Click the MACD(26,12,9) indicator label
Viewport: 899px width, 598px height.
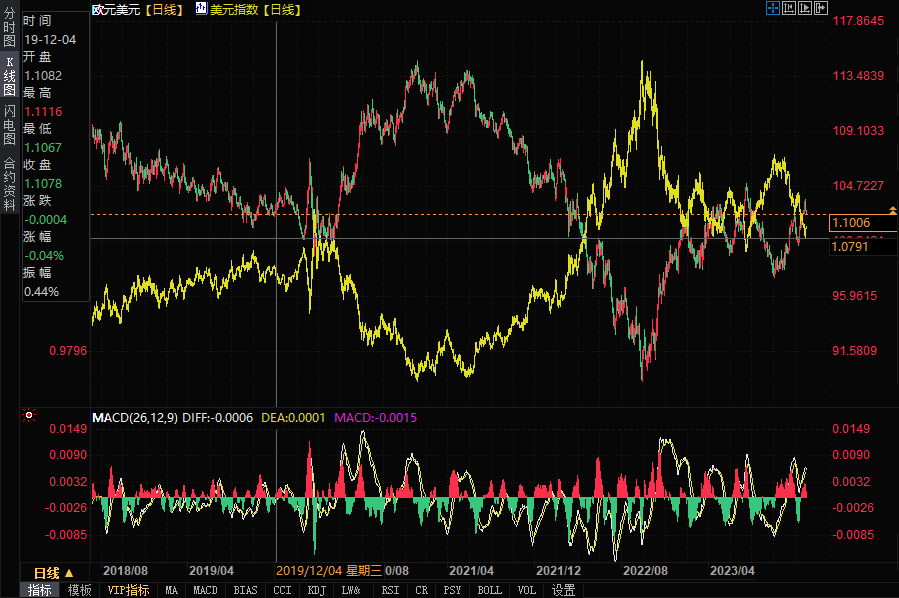click(x=135, y=417)
